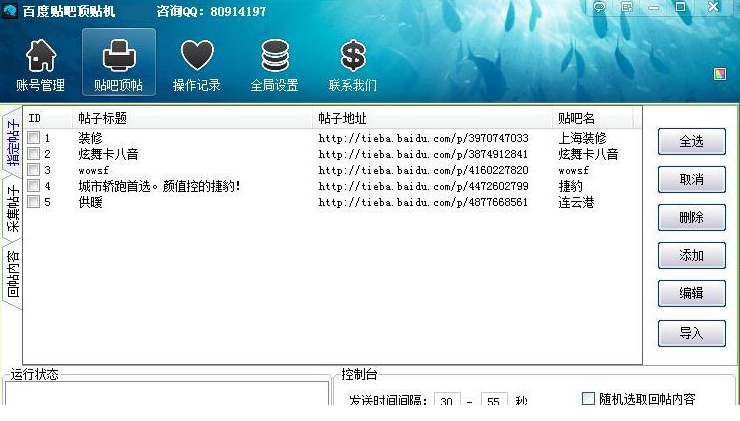This screenshot has width=740, height=421.
Task: Select 贴吧顶帖 printer icon
Action: 119,56
